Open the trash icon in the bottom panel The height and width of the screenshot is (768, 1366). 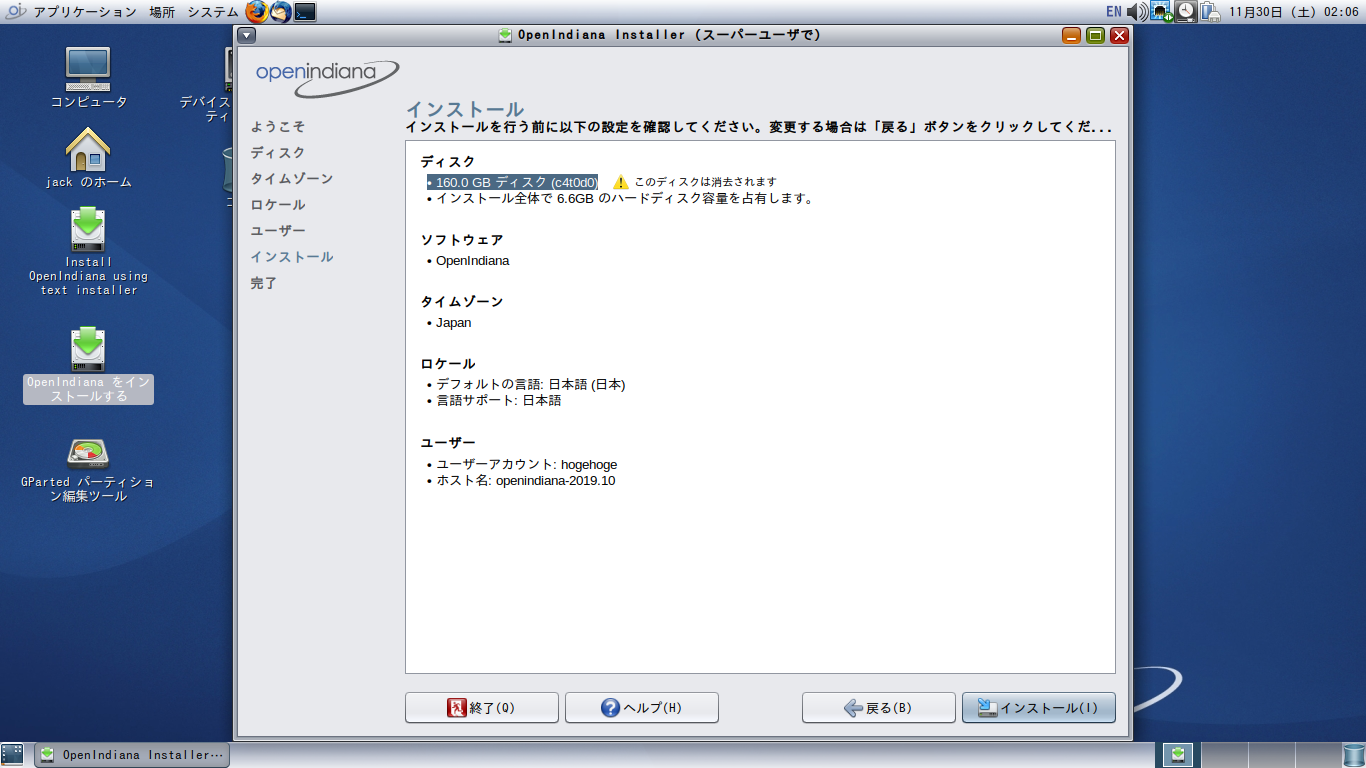click(x=1354, y=755)
